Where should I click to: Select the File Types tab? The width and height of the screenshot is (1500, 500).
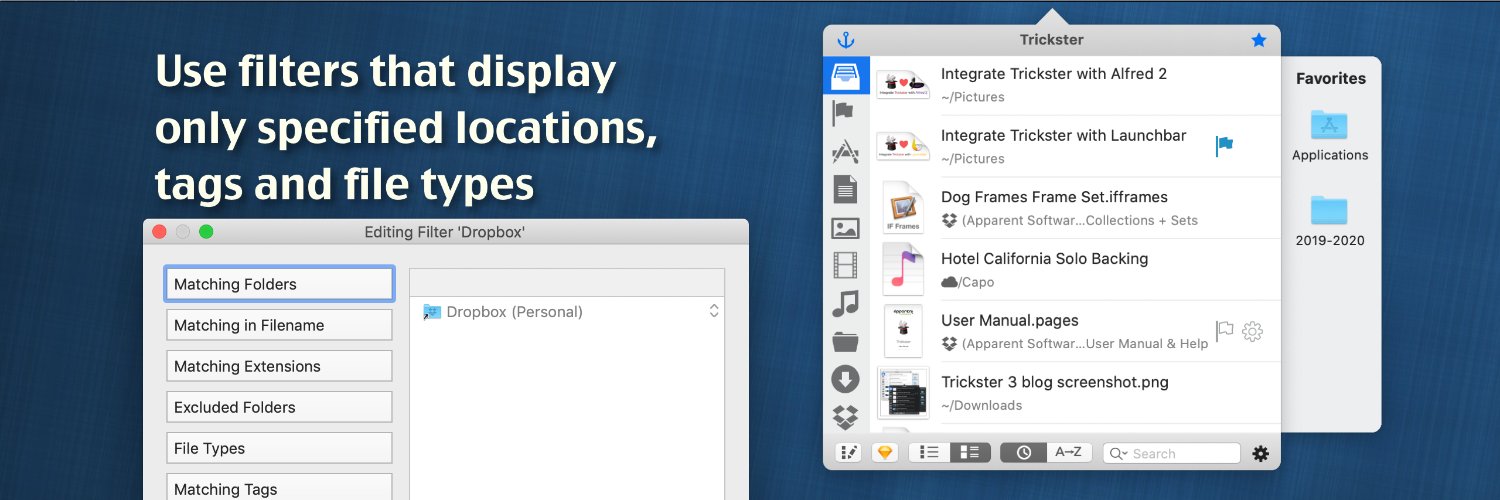279,448
